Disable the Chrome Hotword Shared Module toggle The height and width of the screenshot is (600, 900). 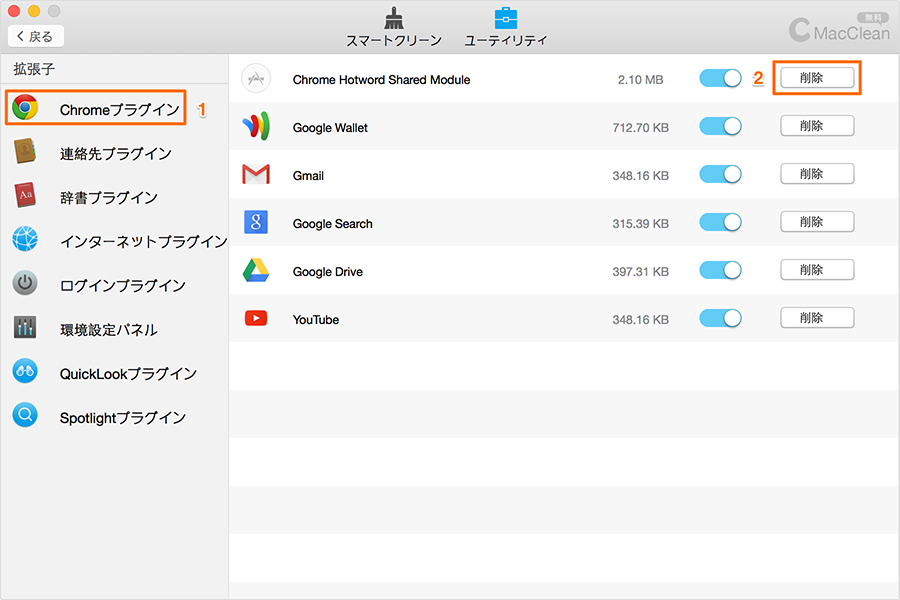[720, 78]
